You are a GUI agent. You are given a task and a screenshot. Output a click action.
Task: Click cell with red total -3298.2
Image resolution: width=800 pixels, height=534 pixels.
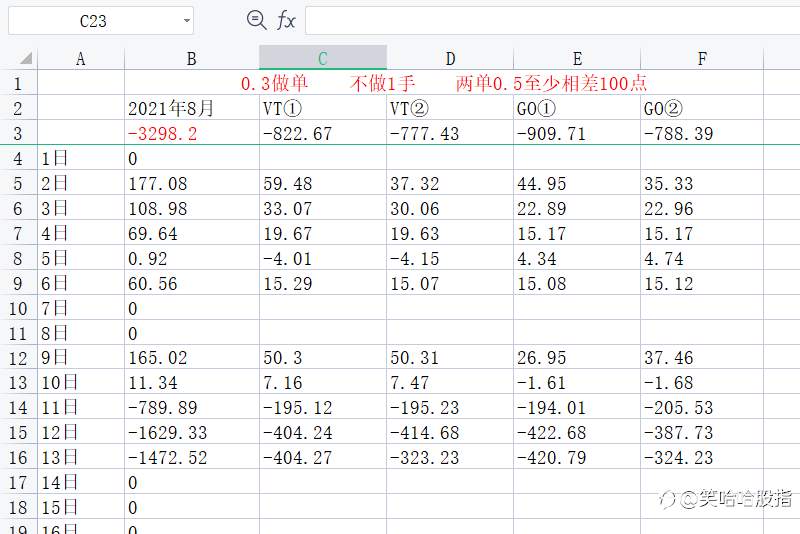pyautogui.click(x=192, y=133)
